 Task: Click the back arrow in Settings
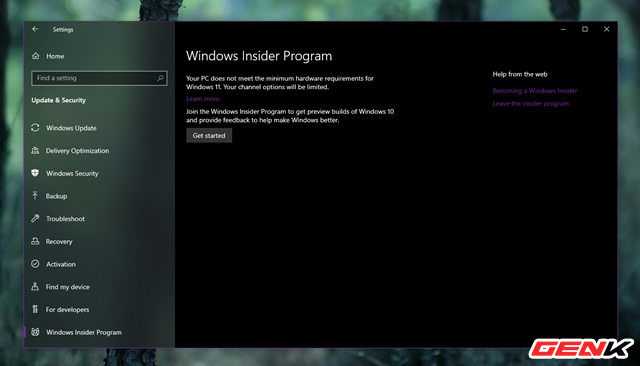coord(35,29)
